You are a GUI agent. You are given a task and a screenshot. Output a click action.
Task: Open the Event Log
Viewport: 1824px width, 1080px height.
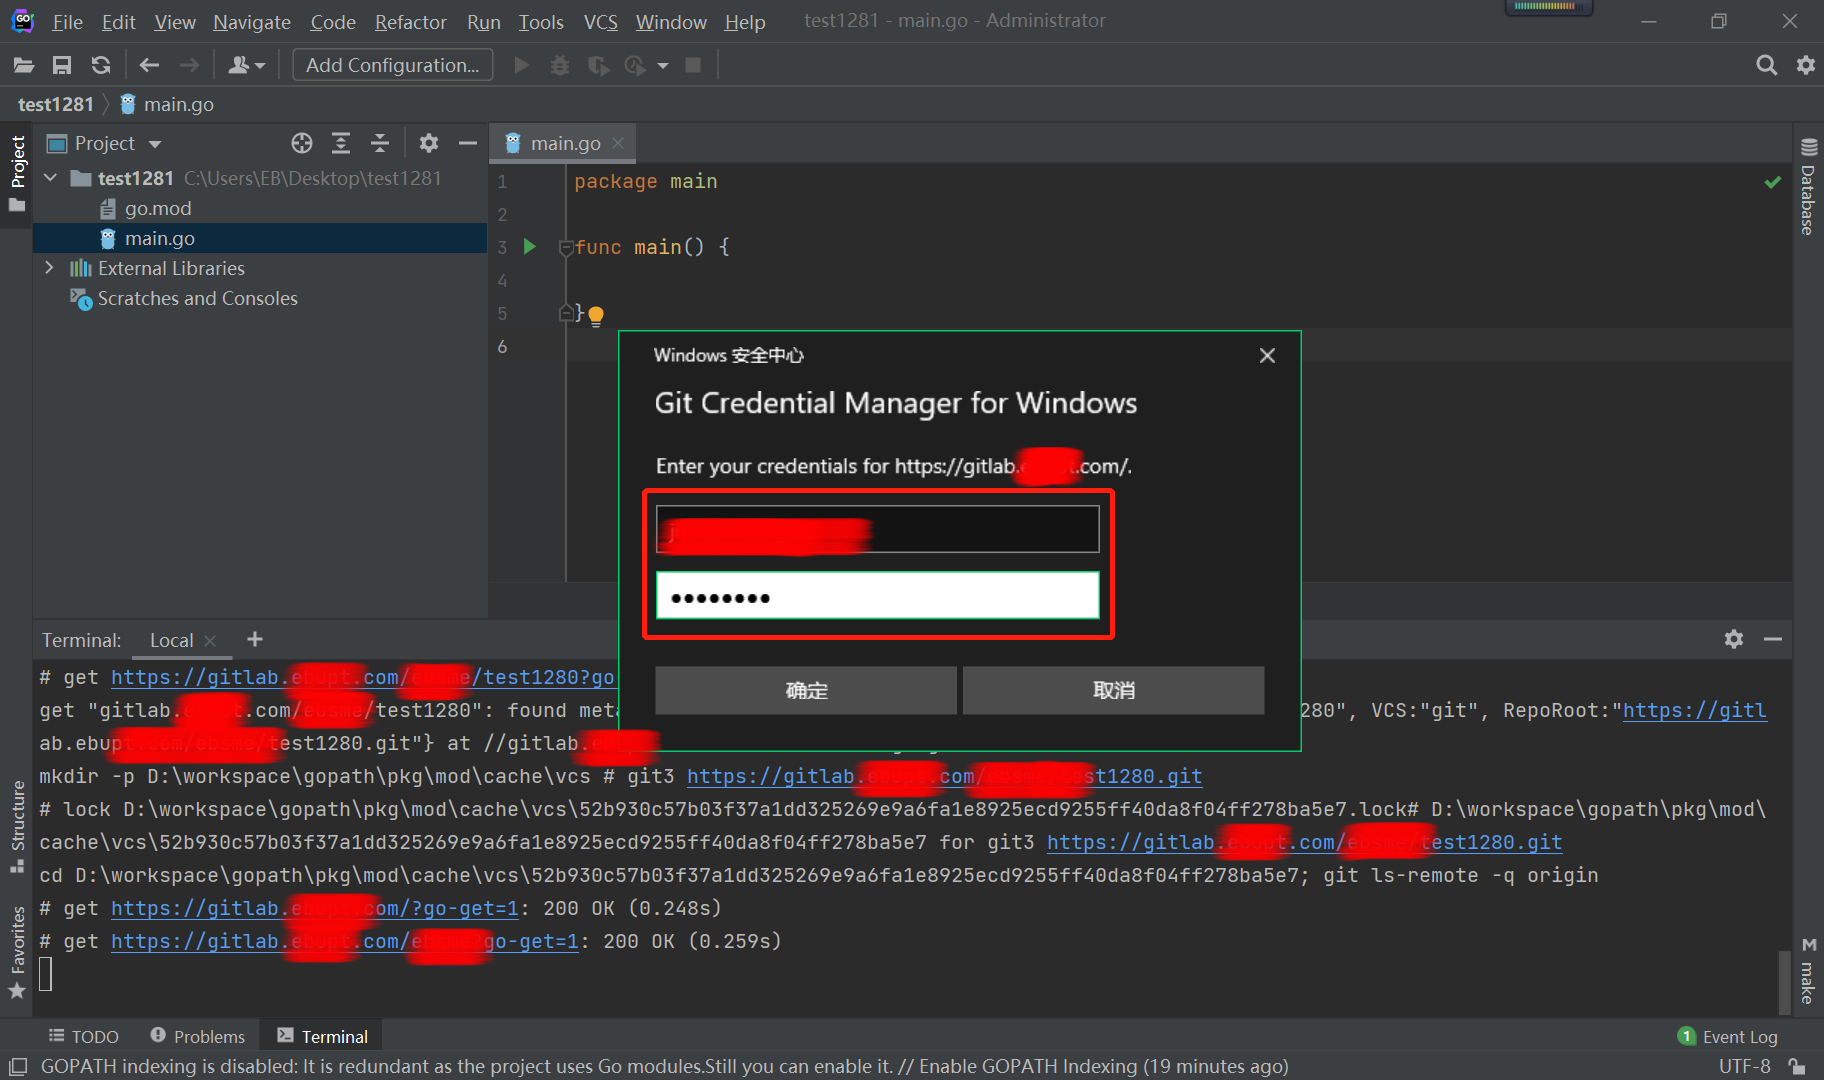1728,1037
